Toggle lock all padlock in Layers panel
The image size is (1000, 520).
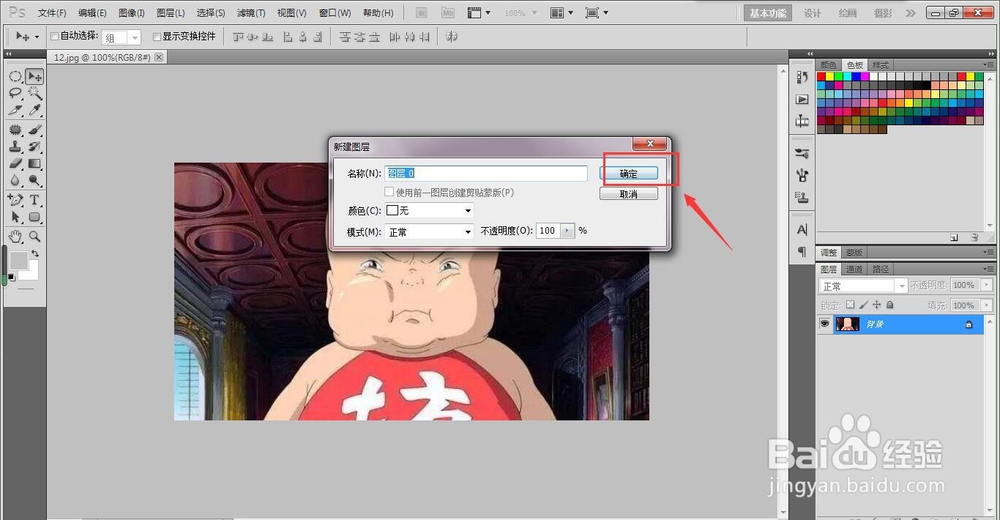[890, 305]
